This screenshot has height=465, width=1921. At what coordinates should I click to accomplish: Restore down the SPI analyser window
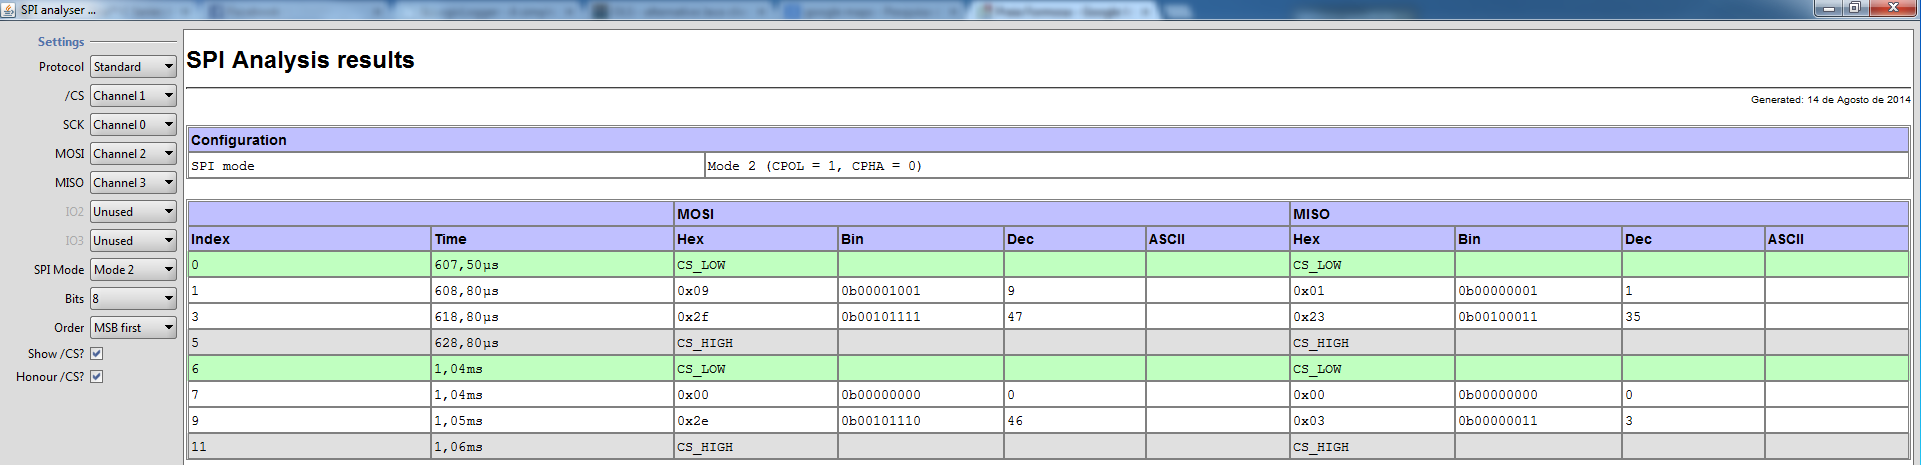(x=1854, y=8)
